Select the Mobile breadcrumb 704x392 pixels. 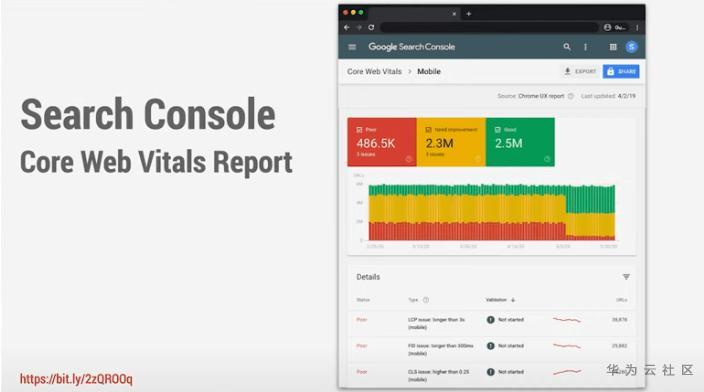pyautogui.click(x=429, y=71)
